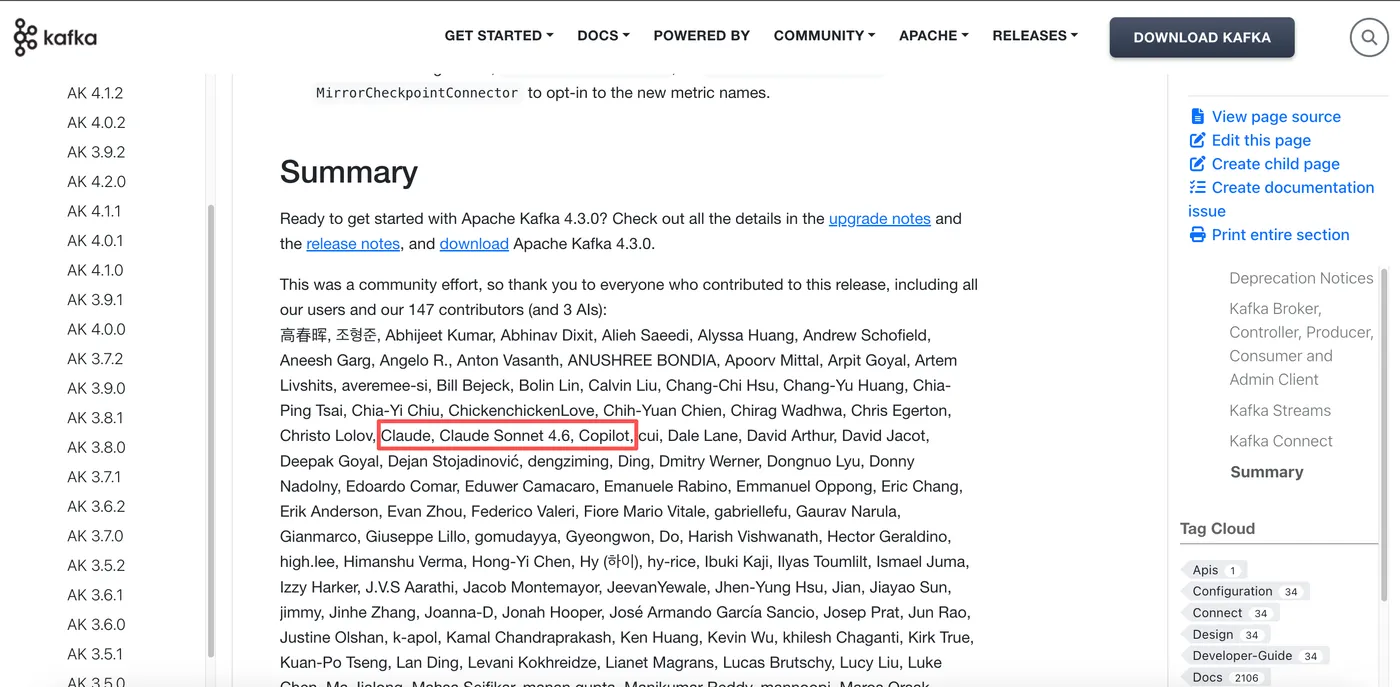1400x687 pixels.
Task: Select the View page source file icon
Action: tap(1197, 117)
